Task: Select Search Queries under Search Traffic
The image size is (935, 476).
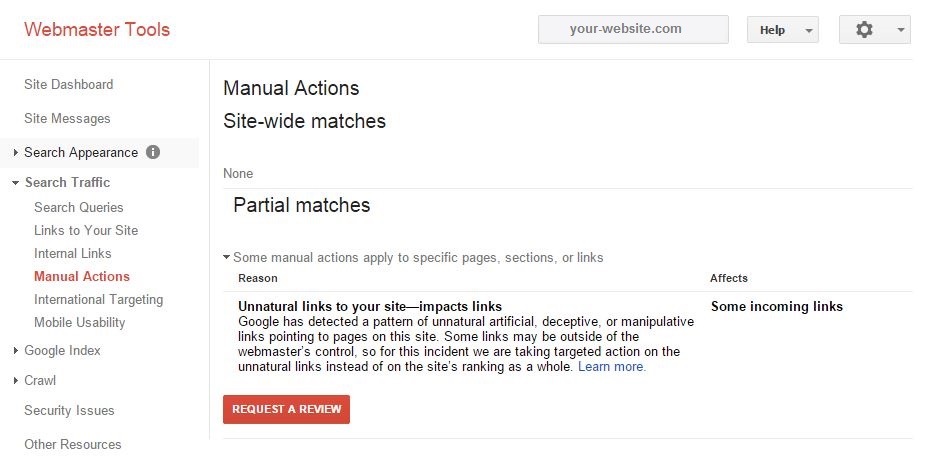Action: coord(79,208)
